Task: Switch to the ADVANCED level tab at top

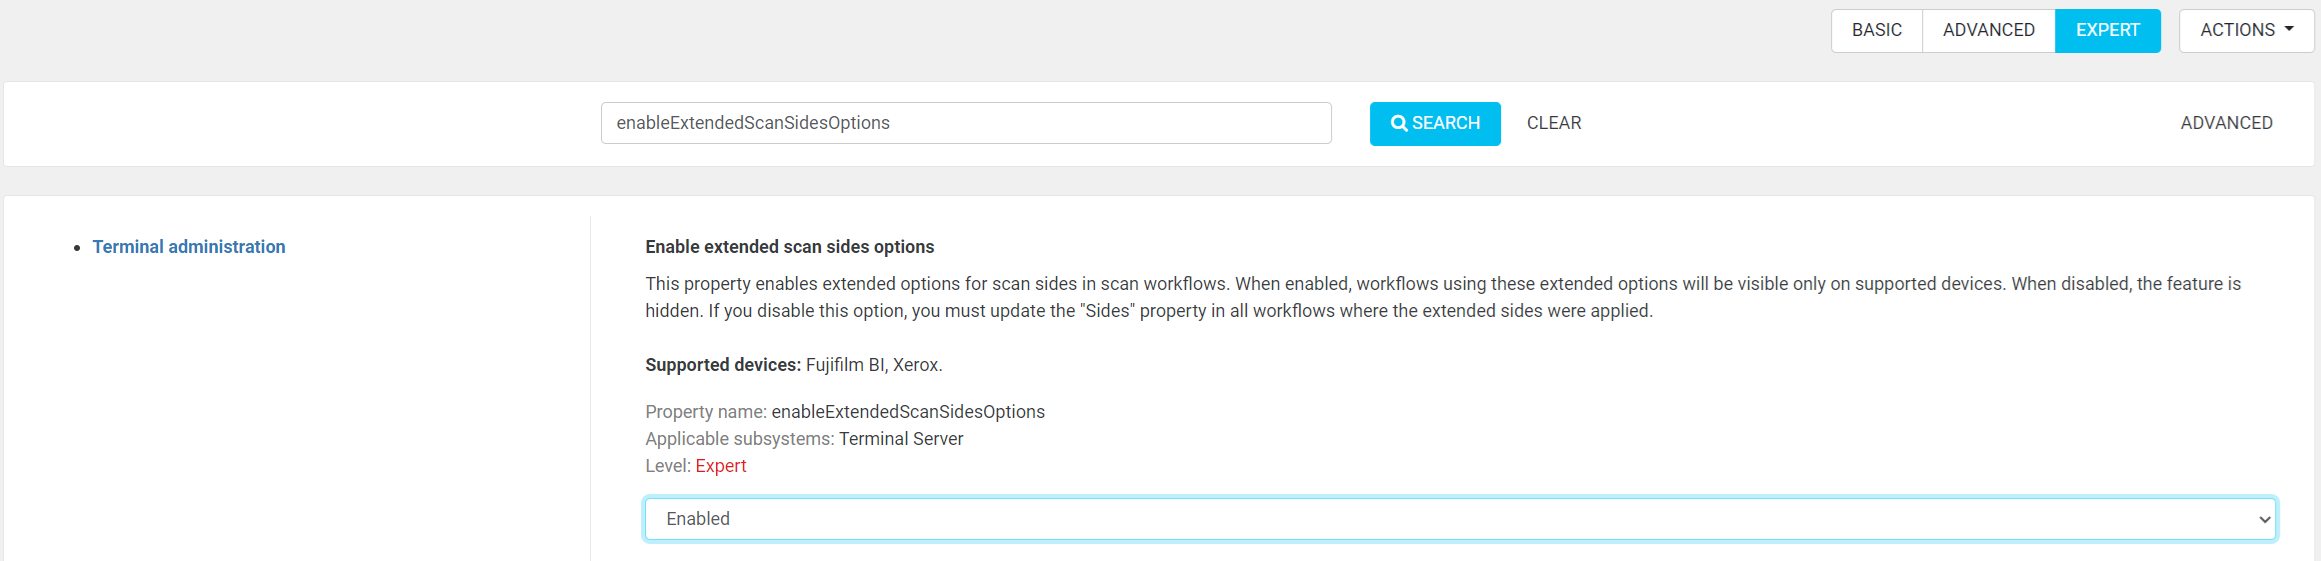Action: coord(1988,30)
